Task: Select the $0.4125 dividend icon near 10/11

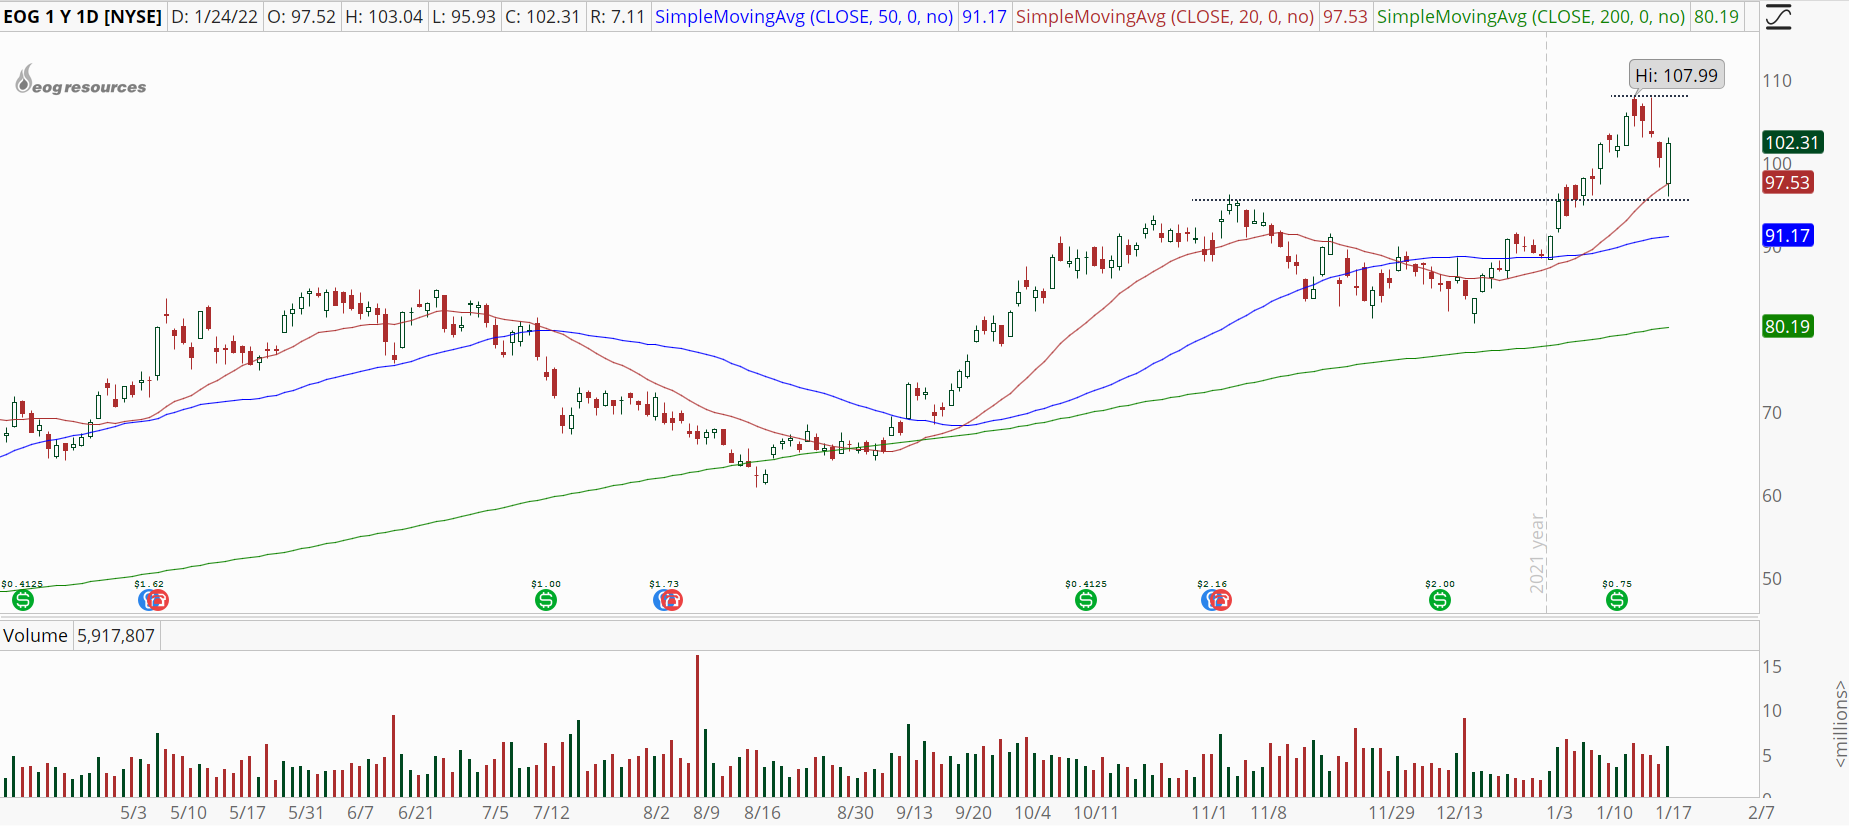Action: pyautogui.click(x=1086, y=600)
